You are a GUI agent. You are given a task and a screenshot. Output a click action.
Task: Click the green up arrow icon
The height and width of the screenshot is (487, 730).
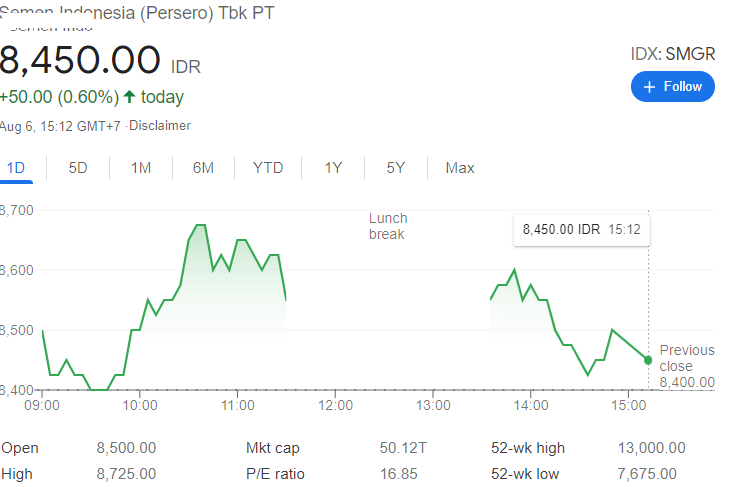(129, 97)
